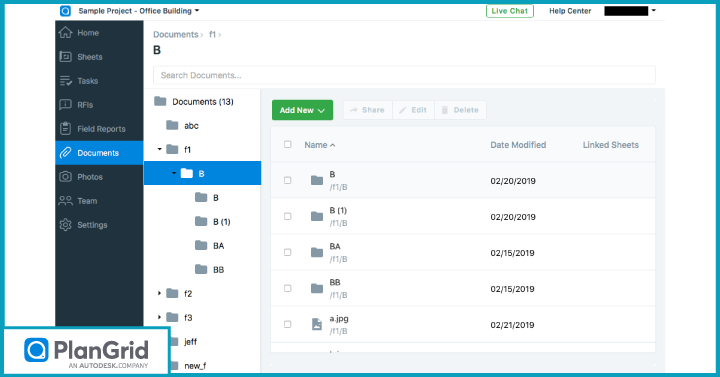The image size is (720, 377).
Task: Check the box for BA row
Action: point(287,252)
